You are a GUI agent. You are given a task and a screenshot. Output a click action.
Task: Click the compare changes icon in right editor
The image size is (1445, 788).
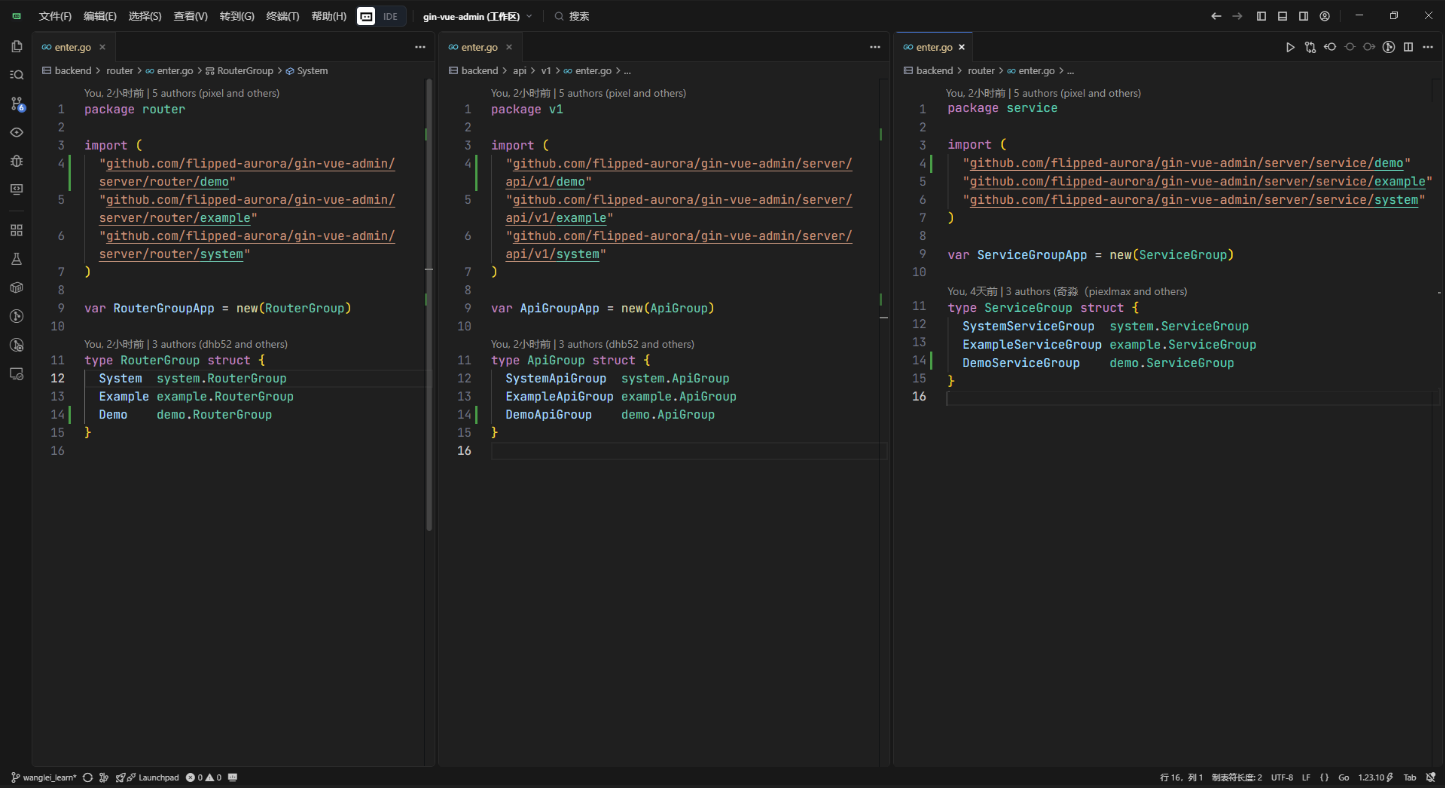(x=1310, y=47)
